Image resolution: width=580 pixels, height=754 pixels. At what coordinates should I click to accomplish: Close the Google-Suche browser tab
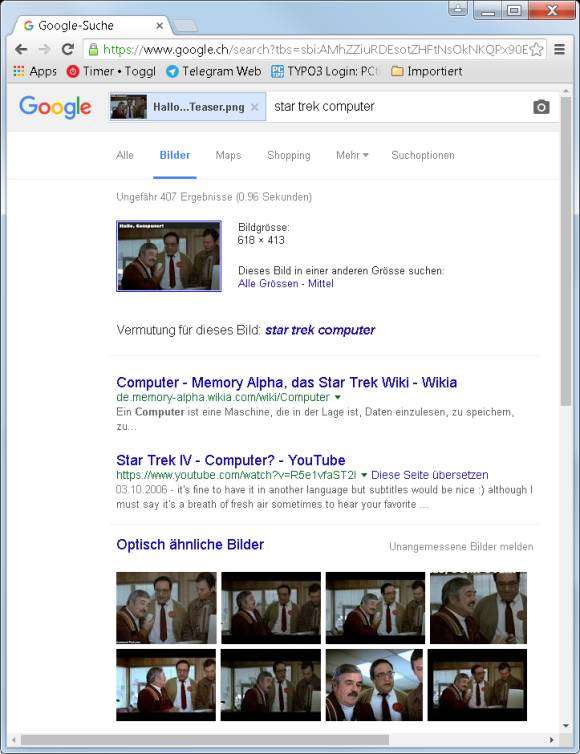(x=160, y=25)
